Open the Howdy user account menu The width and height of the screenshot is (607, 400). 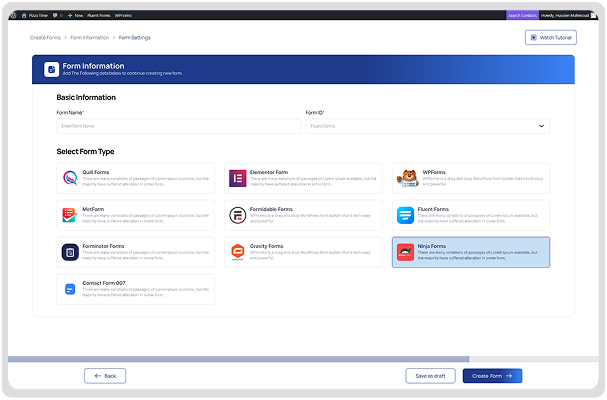tap(568, 15)
